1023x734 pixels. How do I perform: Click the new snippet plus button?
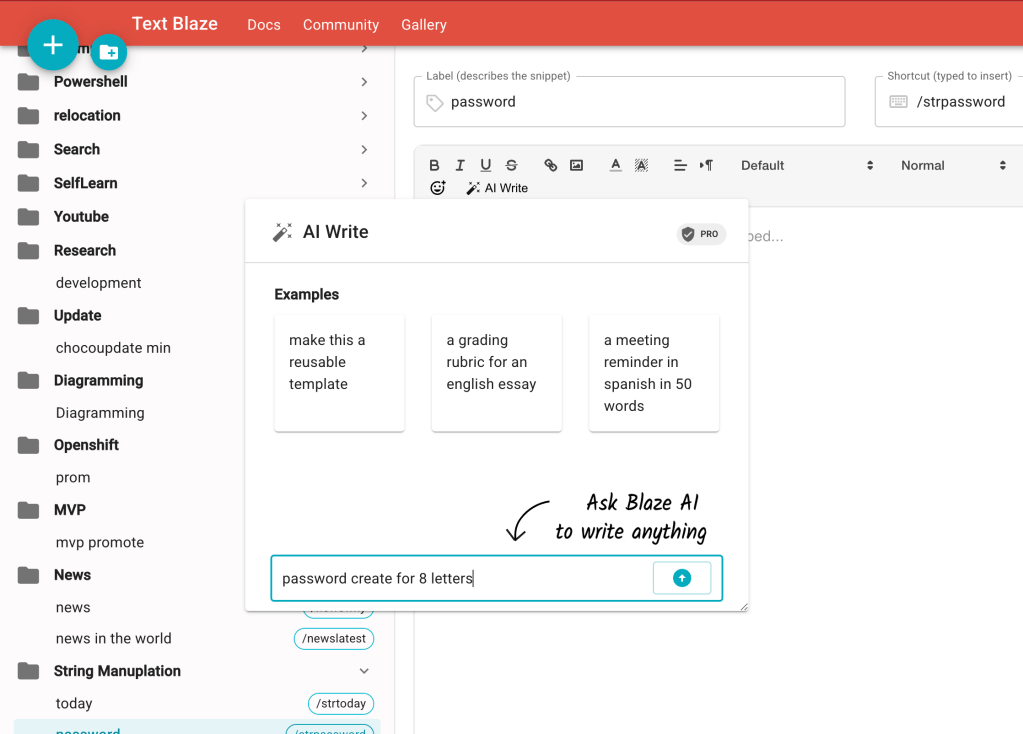pyautogui.click(x=53, y=45)
